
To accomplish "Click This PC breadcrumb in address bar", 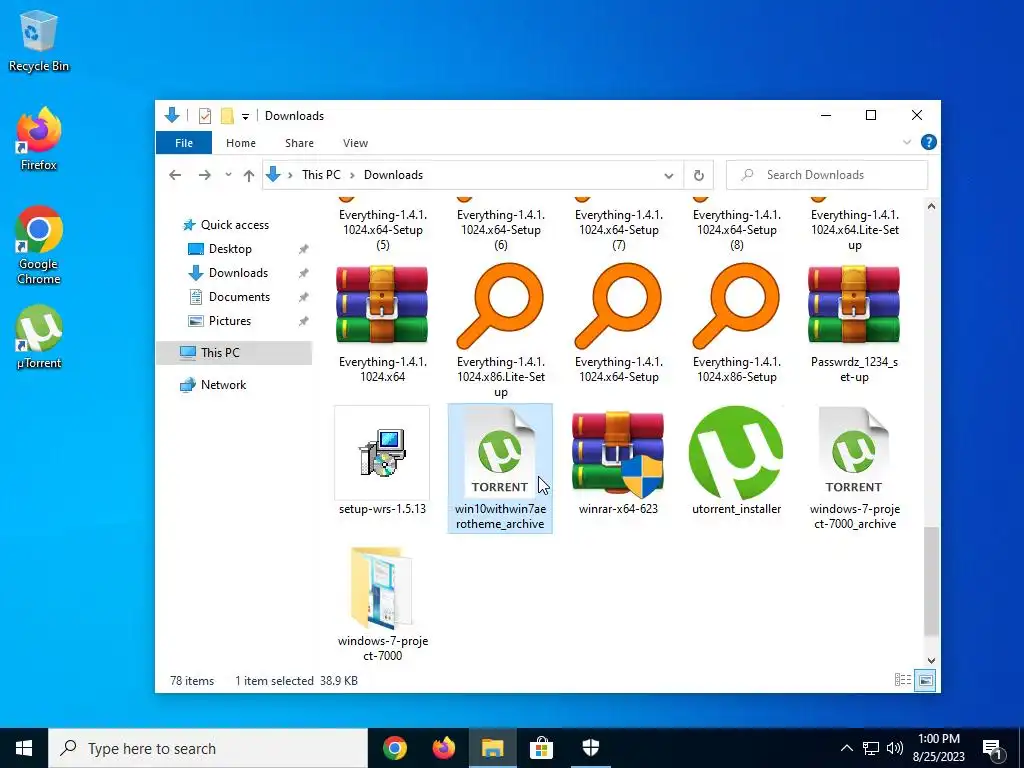I will pyautogui.click(x=321, y=175).
